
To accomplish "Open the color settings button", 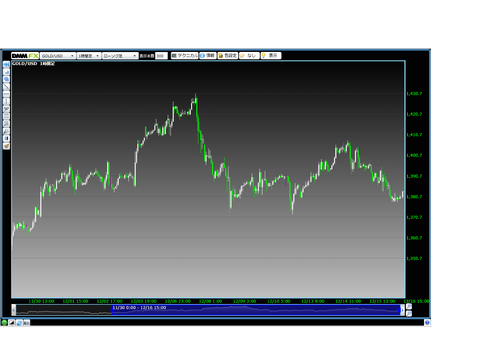I will [x=228, y=56].
